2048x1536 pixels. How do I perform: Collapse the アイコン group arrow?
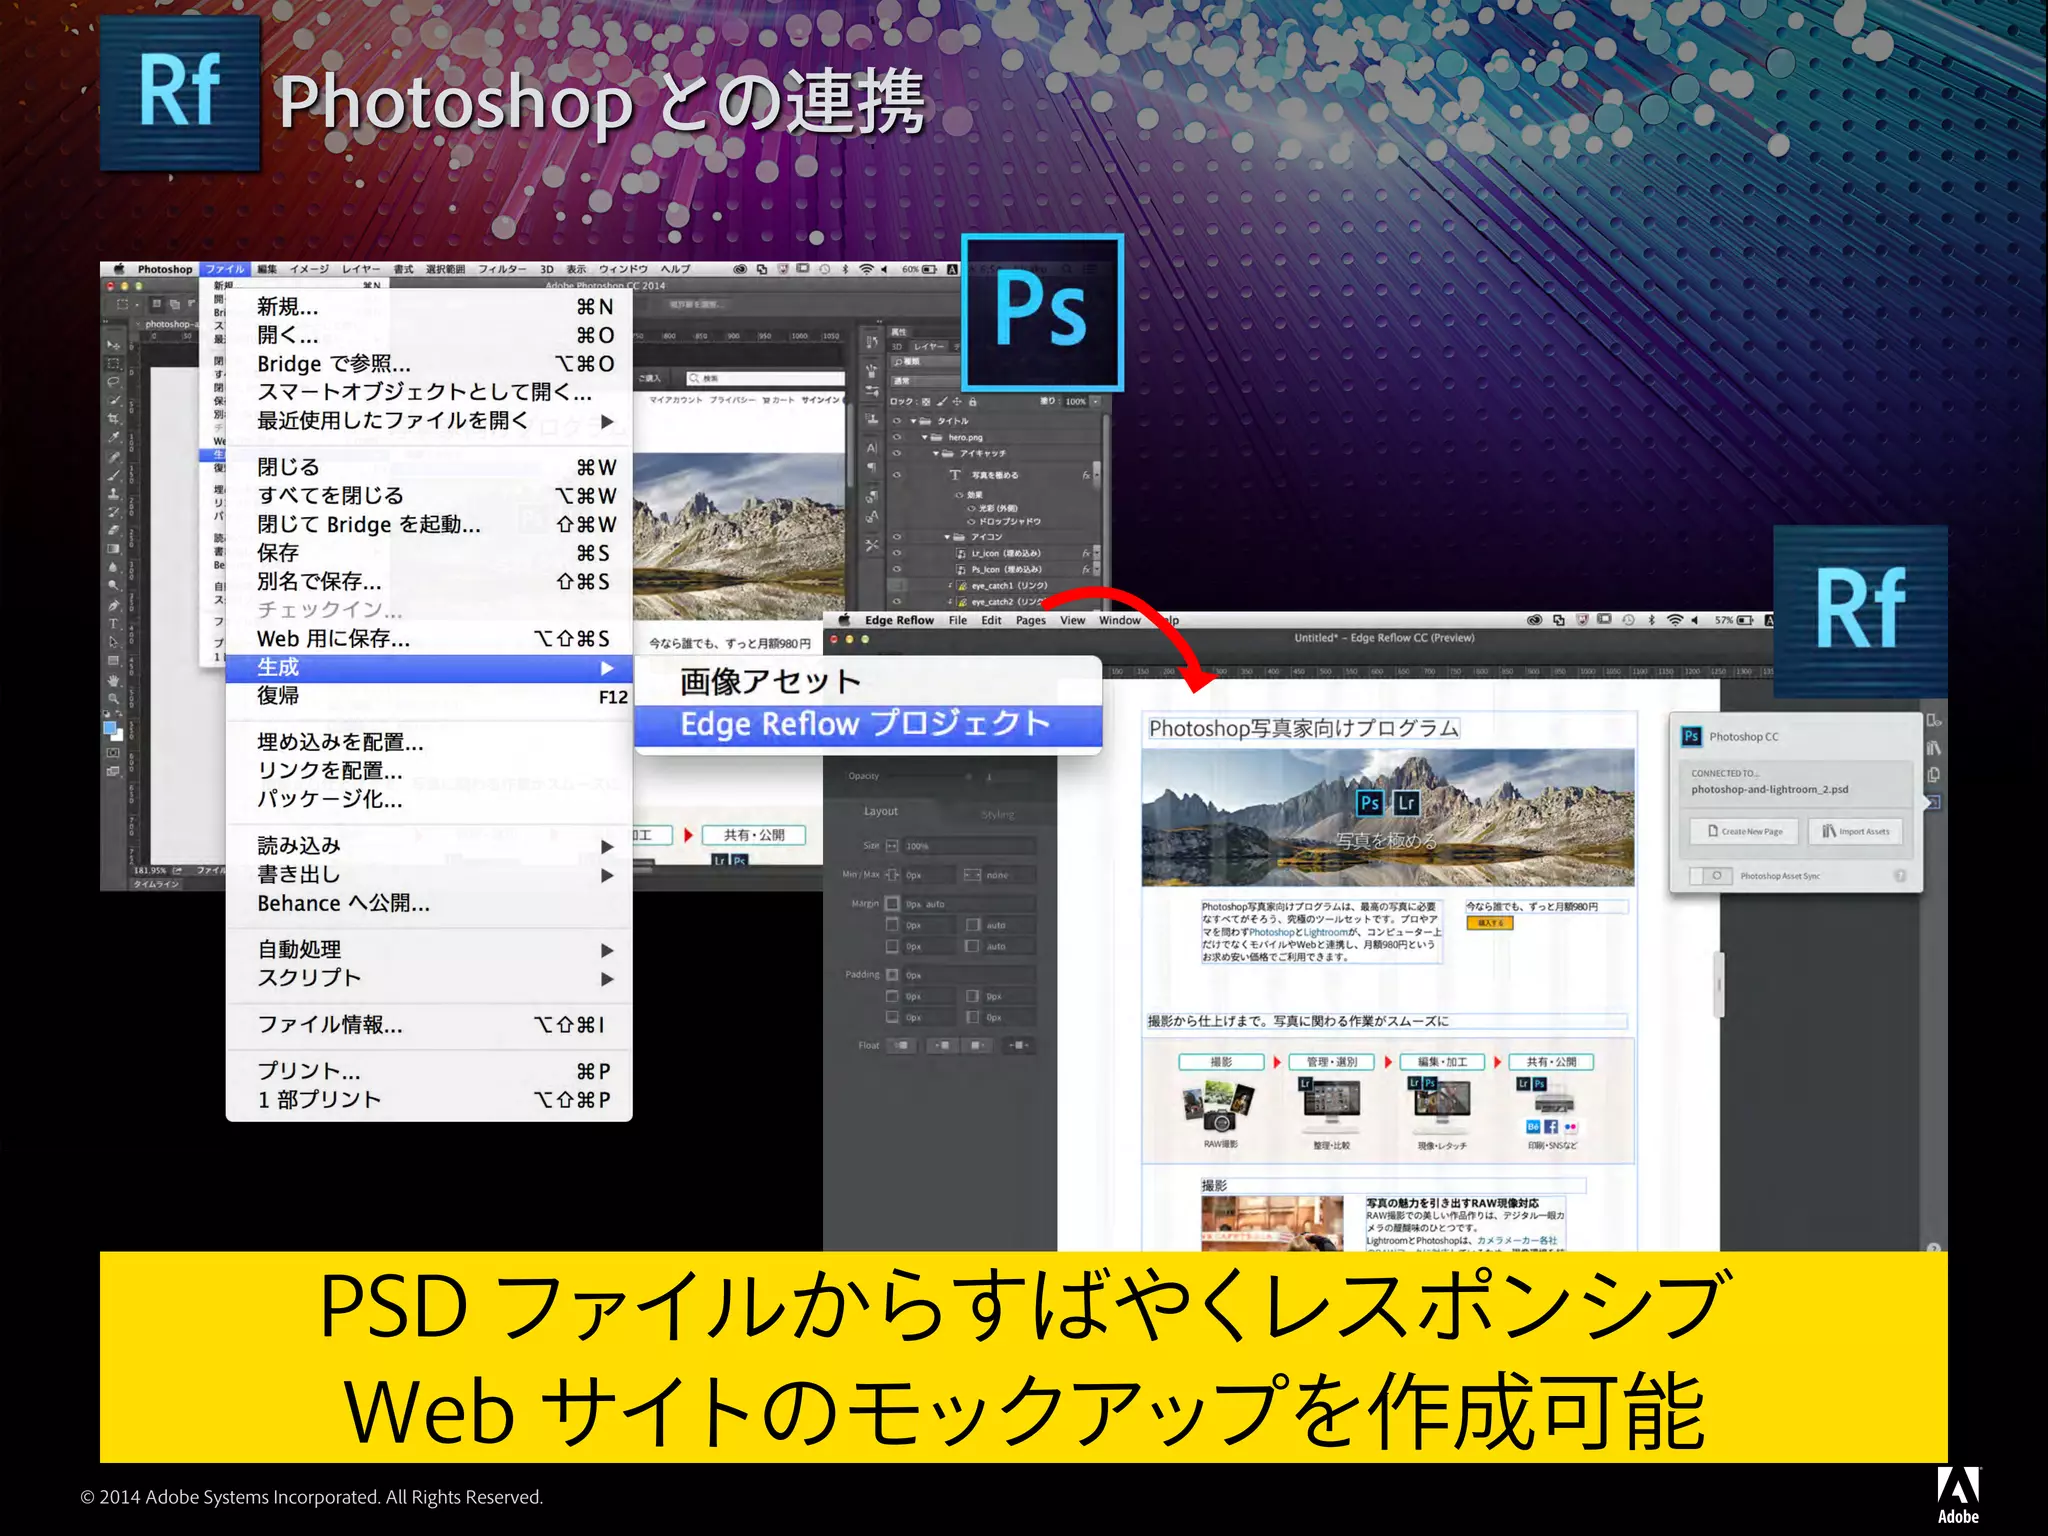point(947,537)
